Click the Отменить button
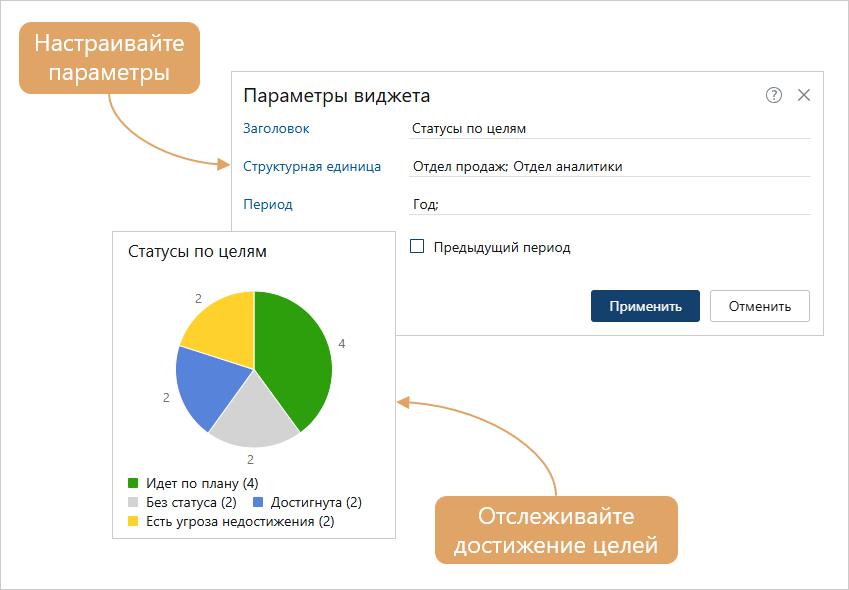 pyautogui.click(x=759, y=306)
